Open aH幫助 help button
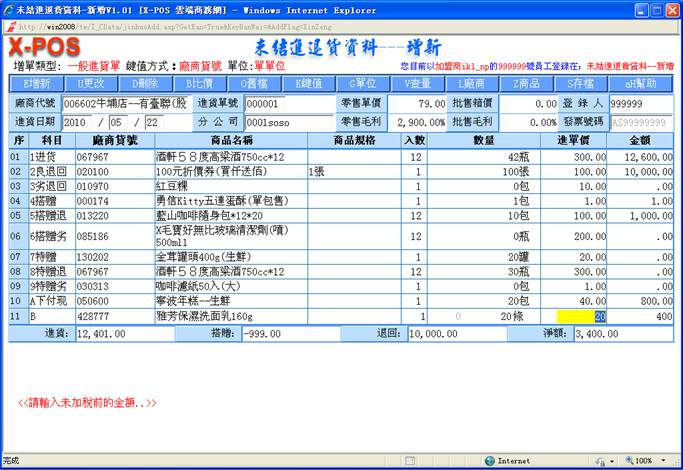Image resolution: width=683 pixels, height=470 pixels. pyautogui.click(x=640, y=83)
